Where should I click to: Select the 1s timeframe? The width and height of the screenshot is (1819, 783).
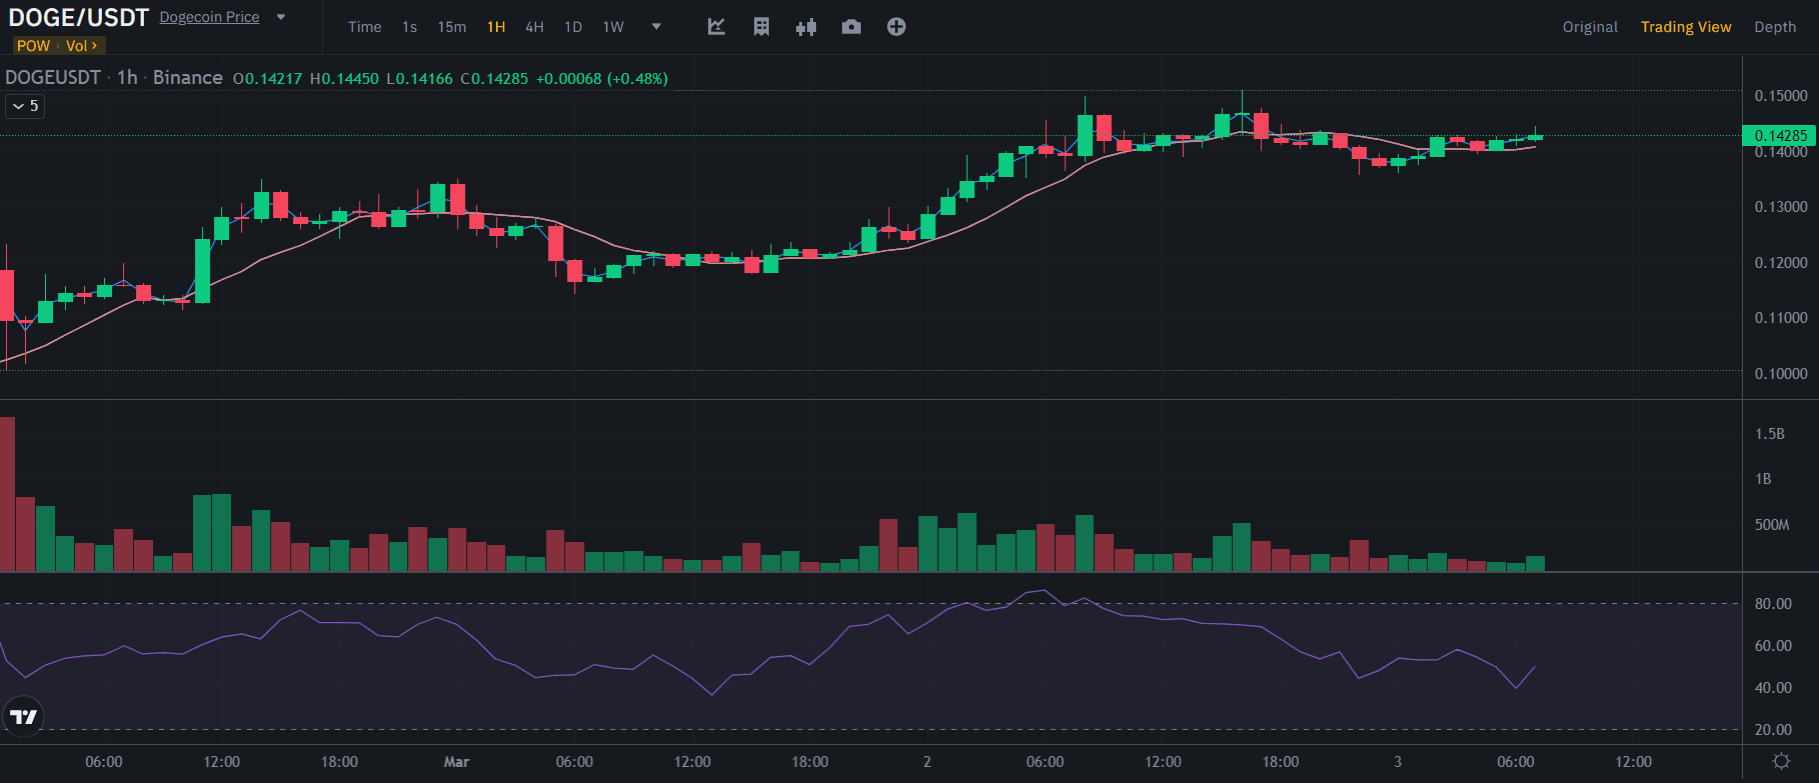pyautogui.click(x=410, y=27)
